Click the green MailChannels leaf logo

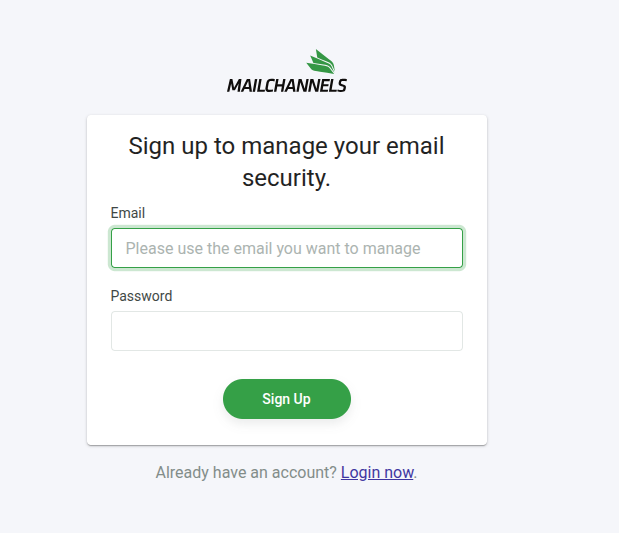pyautogui.click(x=320, y=62)
